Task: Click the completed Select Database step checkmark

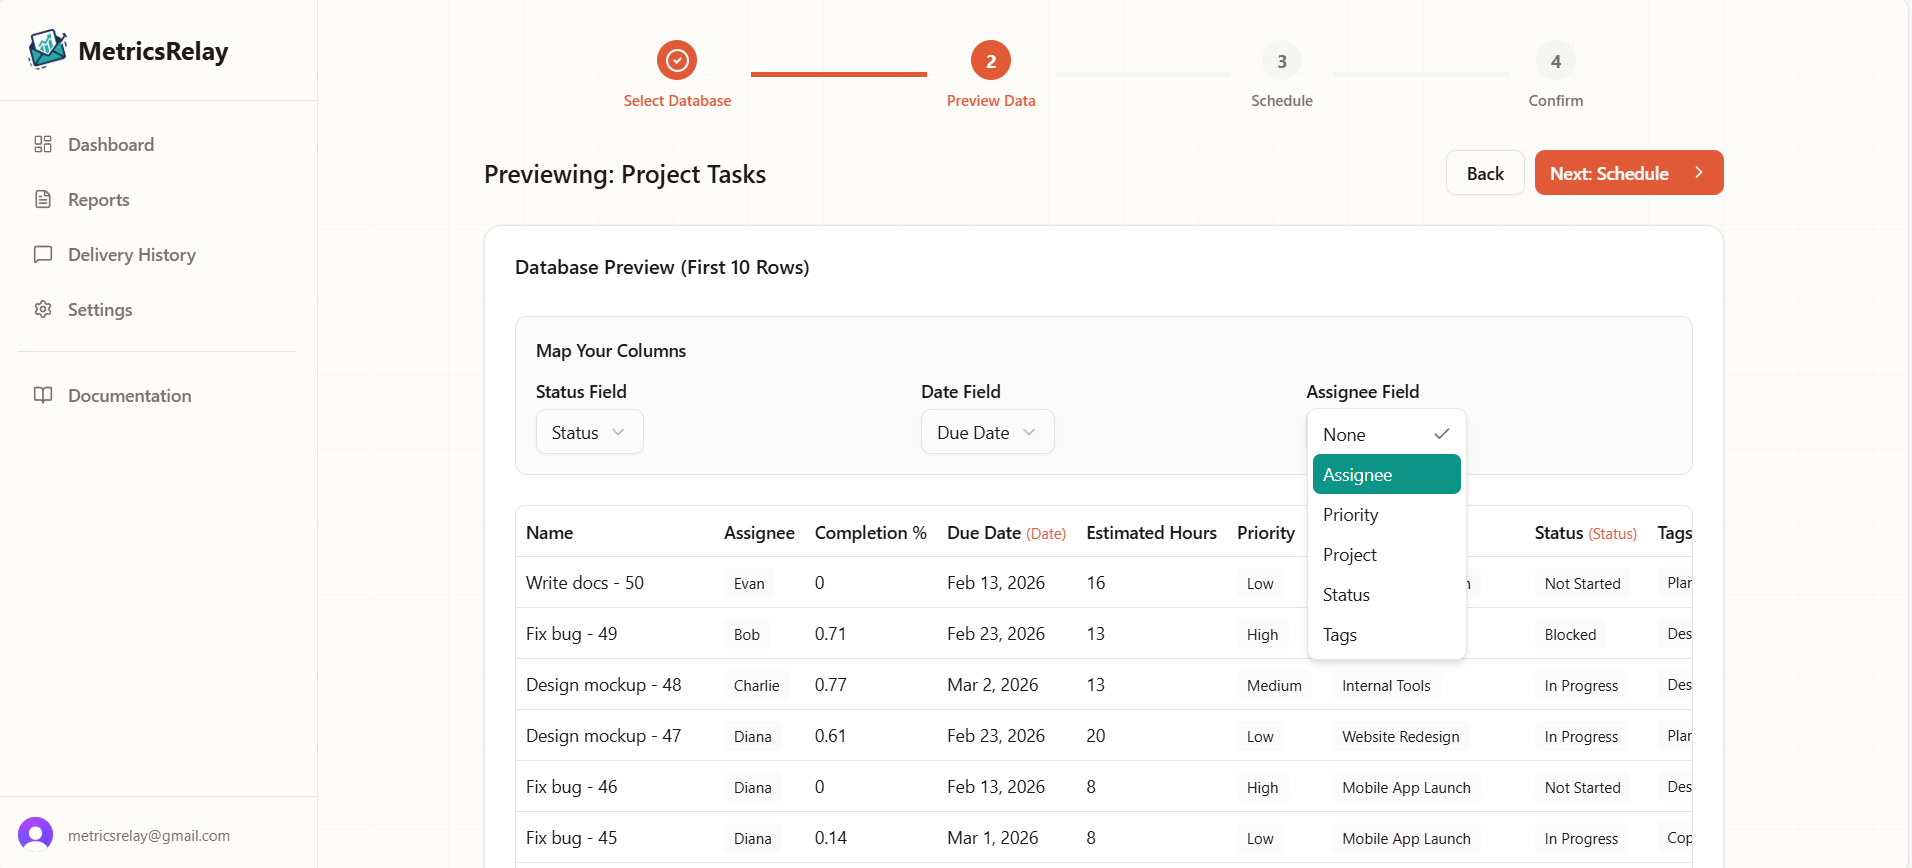Action: pyautogui.click(x=677, y=61)
